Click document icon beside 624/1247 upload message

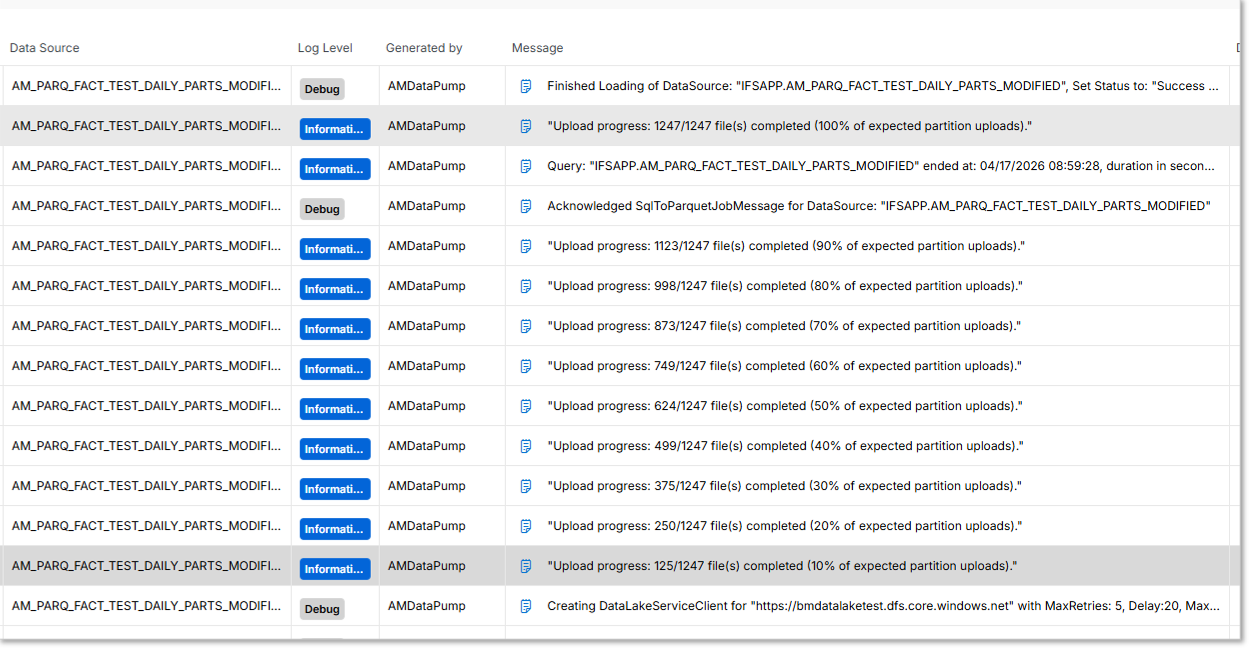pyautogui.click(x=526, y=406)
